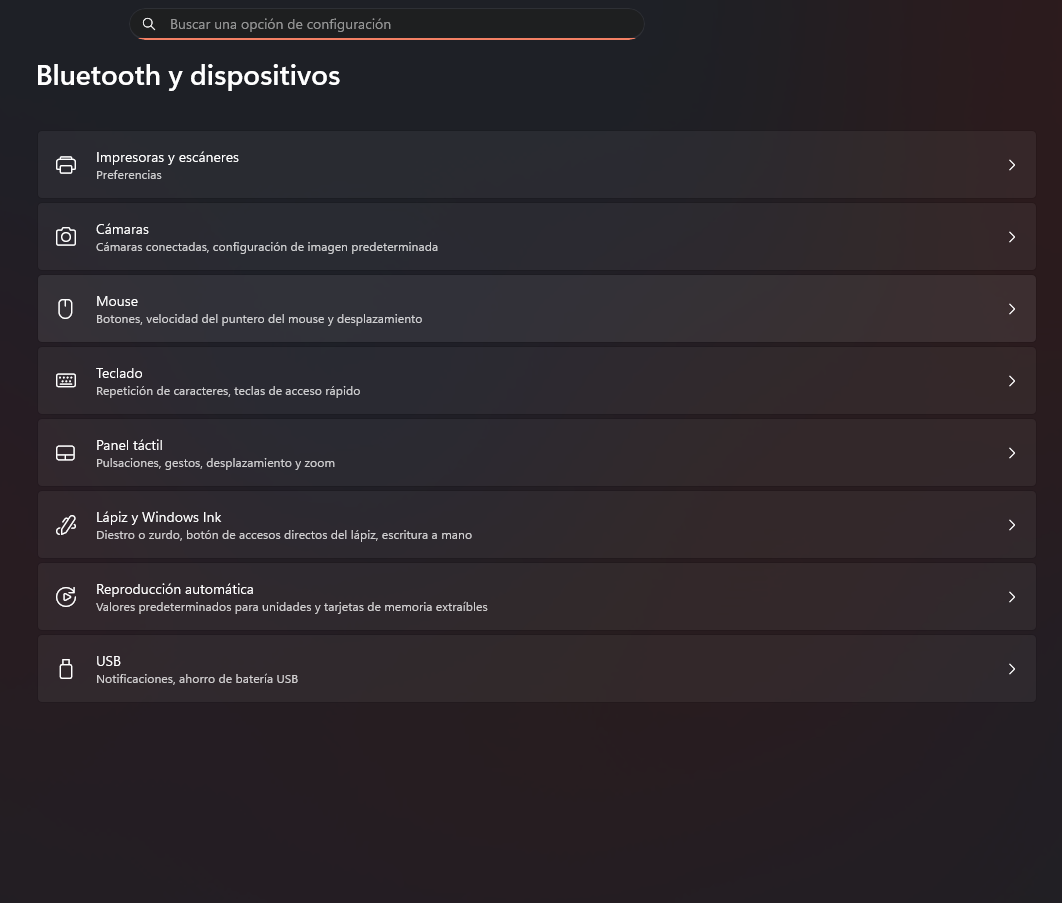The width and height of the screenshot is (1062, 903).
Task: Click the keyboard icon next to Teclado
Action: [x=66, y=381]
